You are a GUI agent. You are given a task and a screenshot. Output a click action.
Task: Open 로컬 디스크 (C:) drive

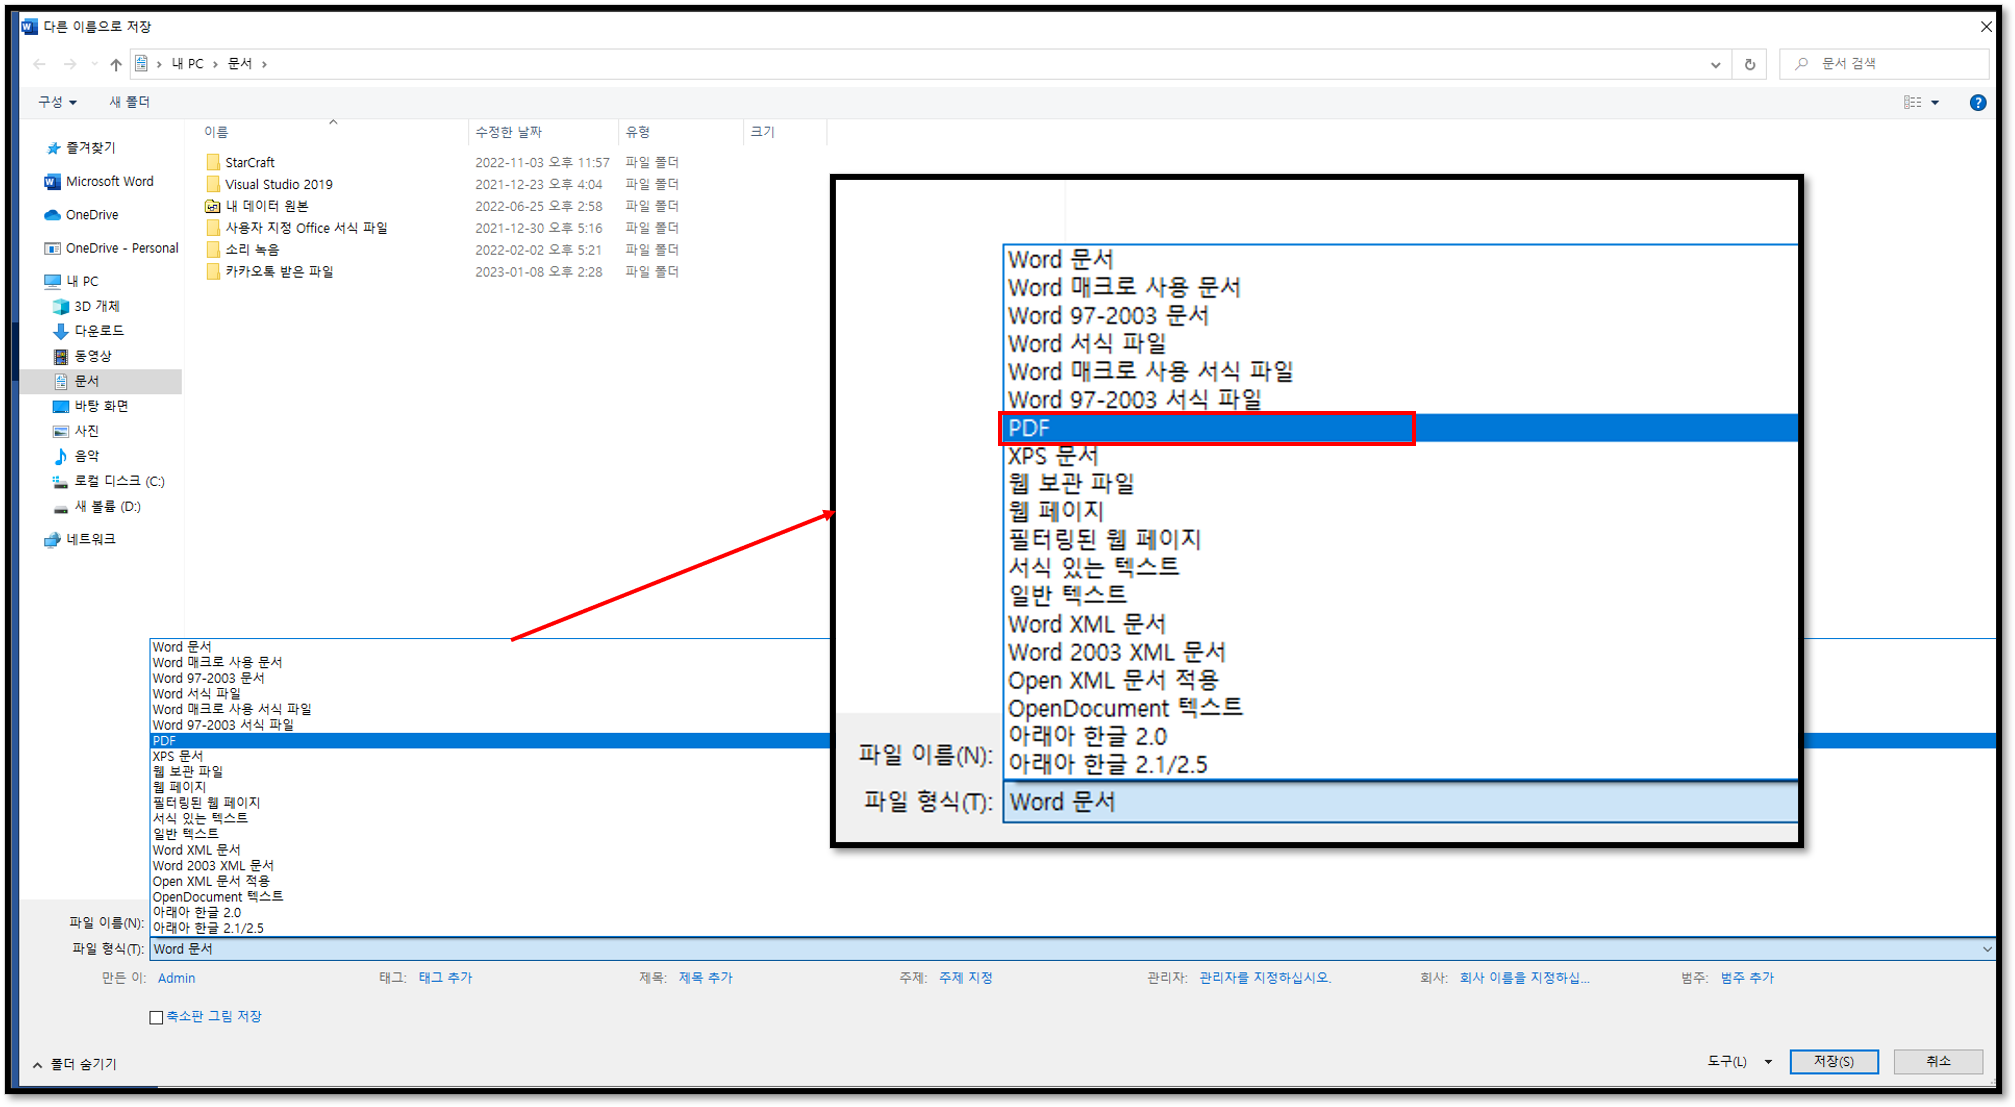108,481
